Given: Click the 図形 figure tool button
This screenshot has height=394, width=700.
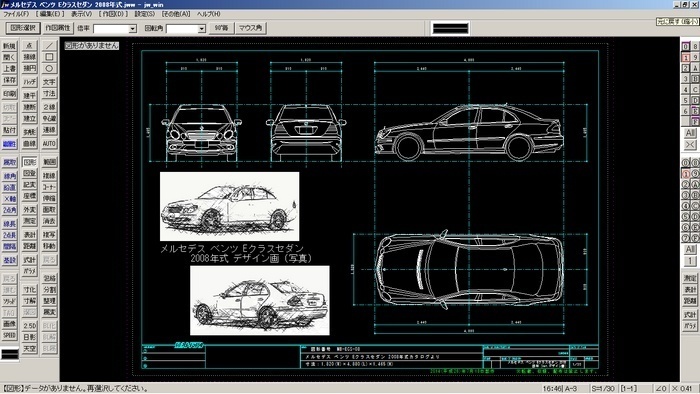Looking at the screenshot, I should (29, 162).
